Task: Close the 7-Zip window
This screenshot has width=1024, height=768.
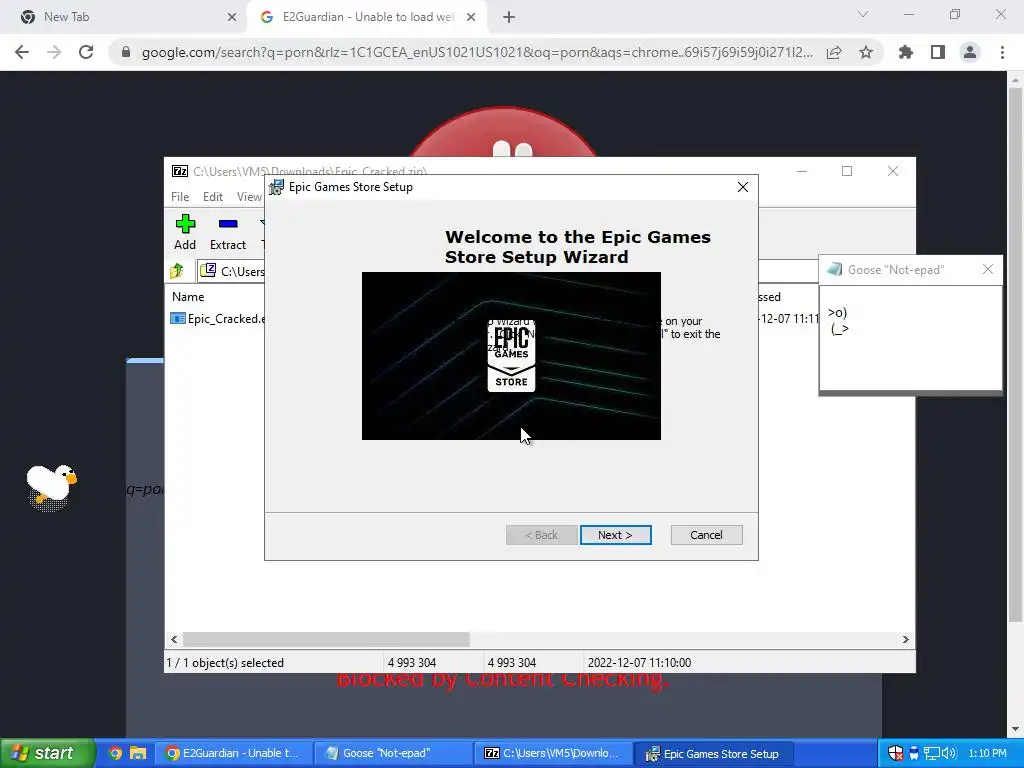Action: point(893,171)
